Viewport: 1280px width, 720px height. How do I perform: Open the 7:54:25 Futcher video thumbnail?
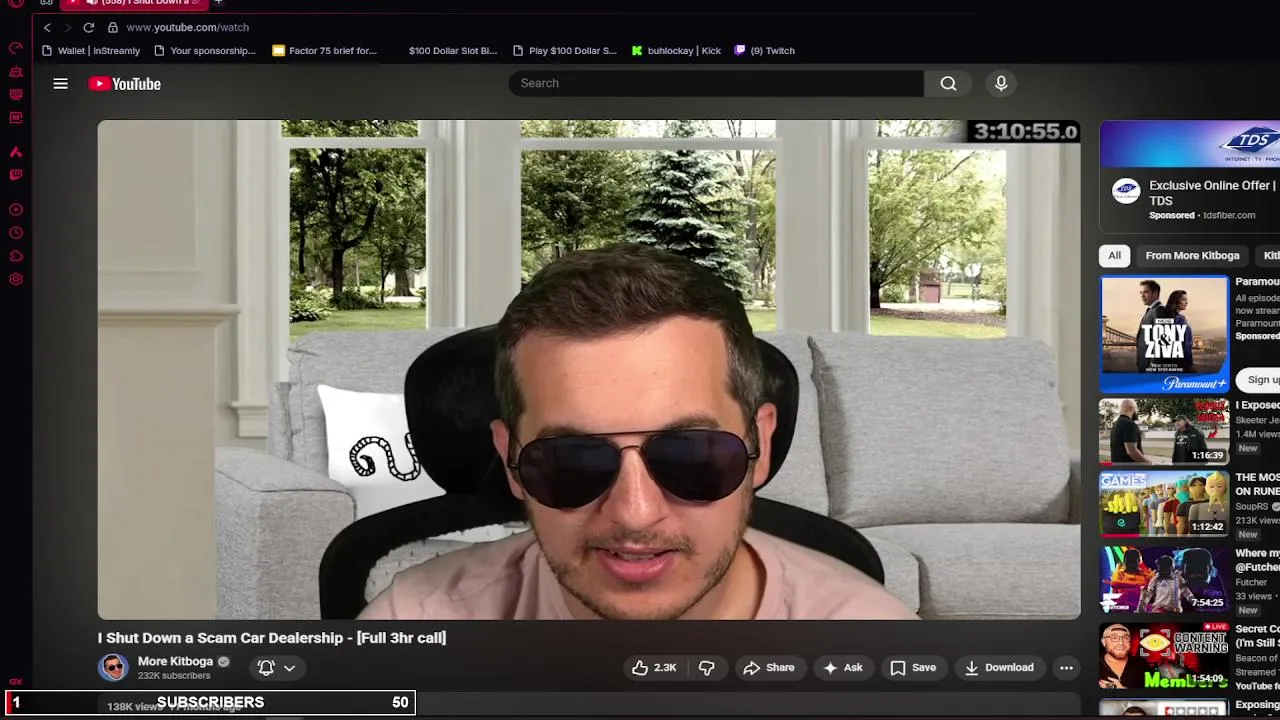pos(1164,578)
